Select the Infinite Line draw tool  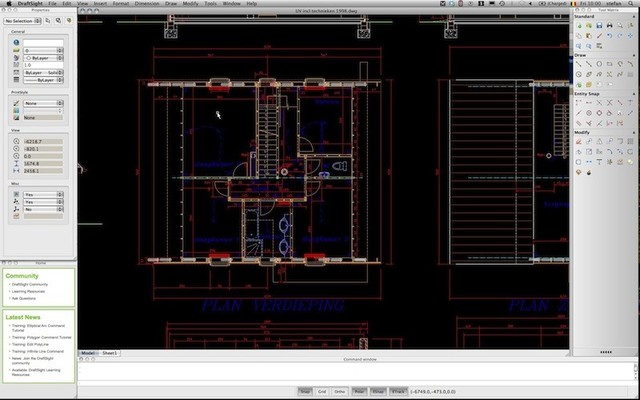[589, 64]
